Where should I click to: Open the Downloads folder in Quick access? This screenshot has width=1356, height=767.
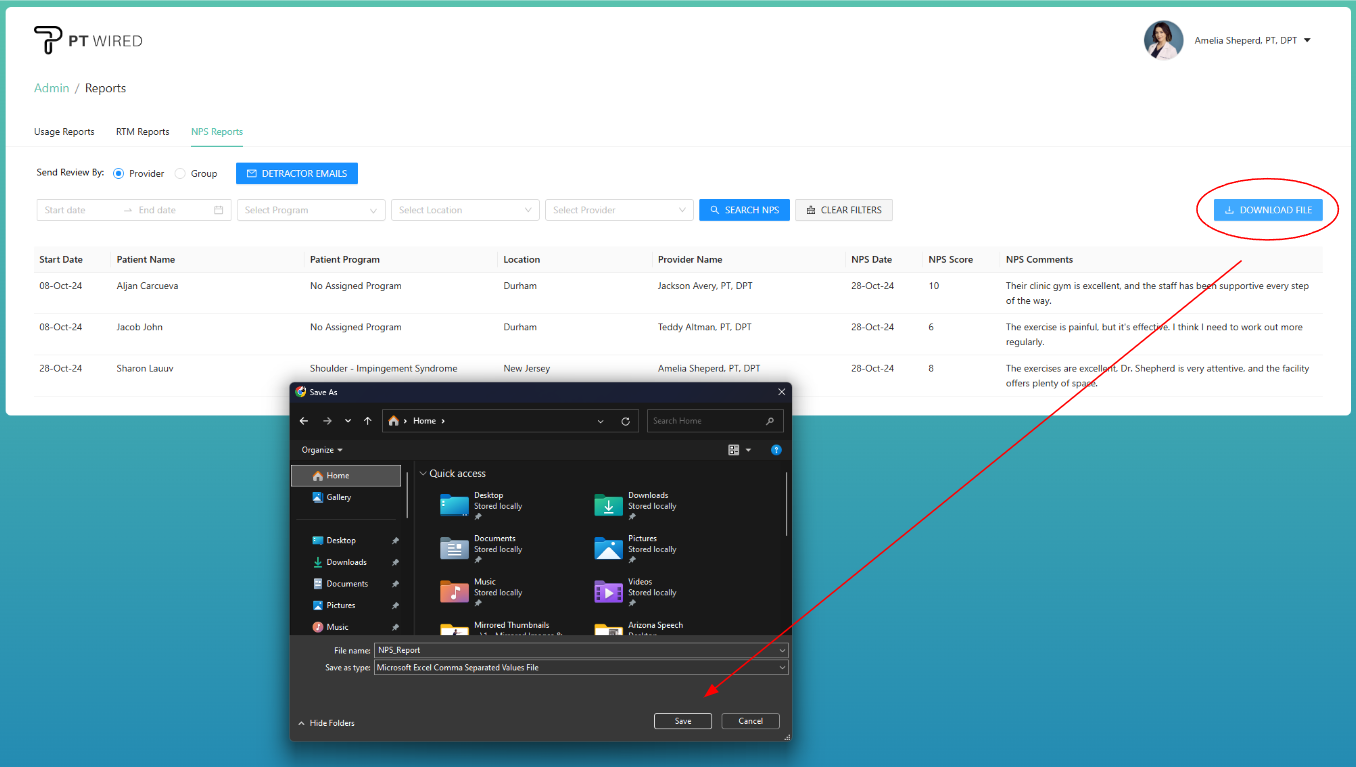coord(608,505)
